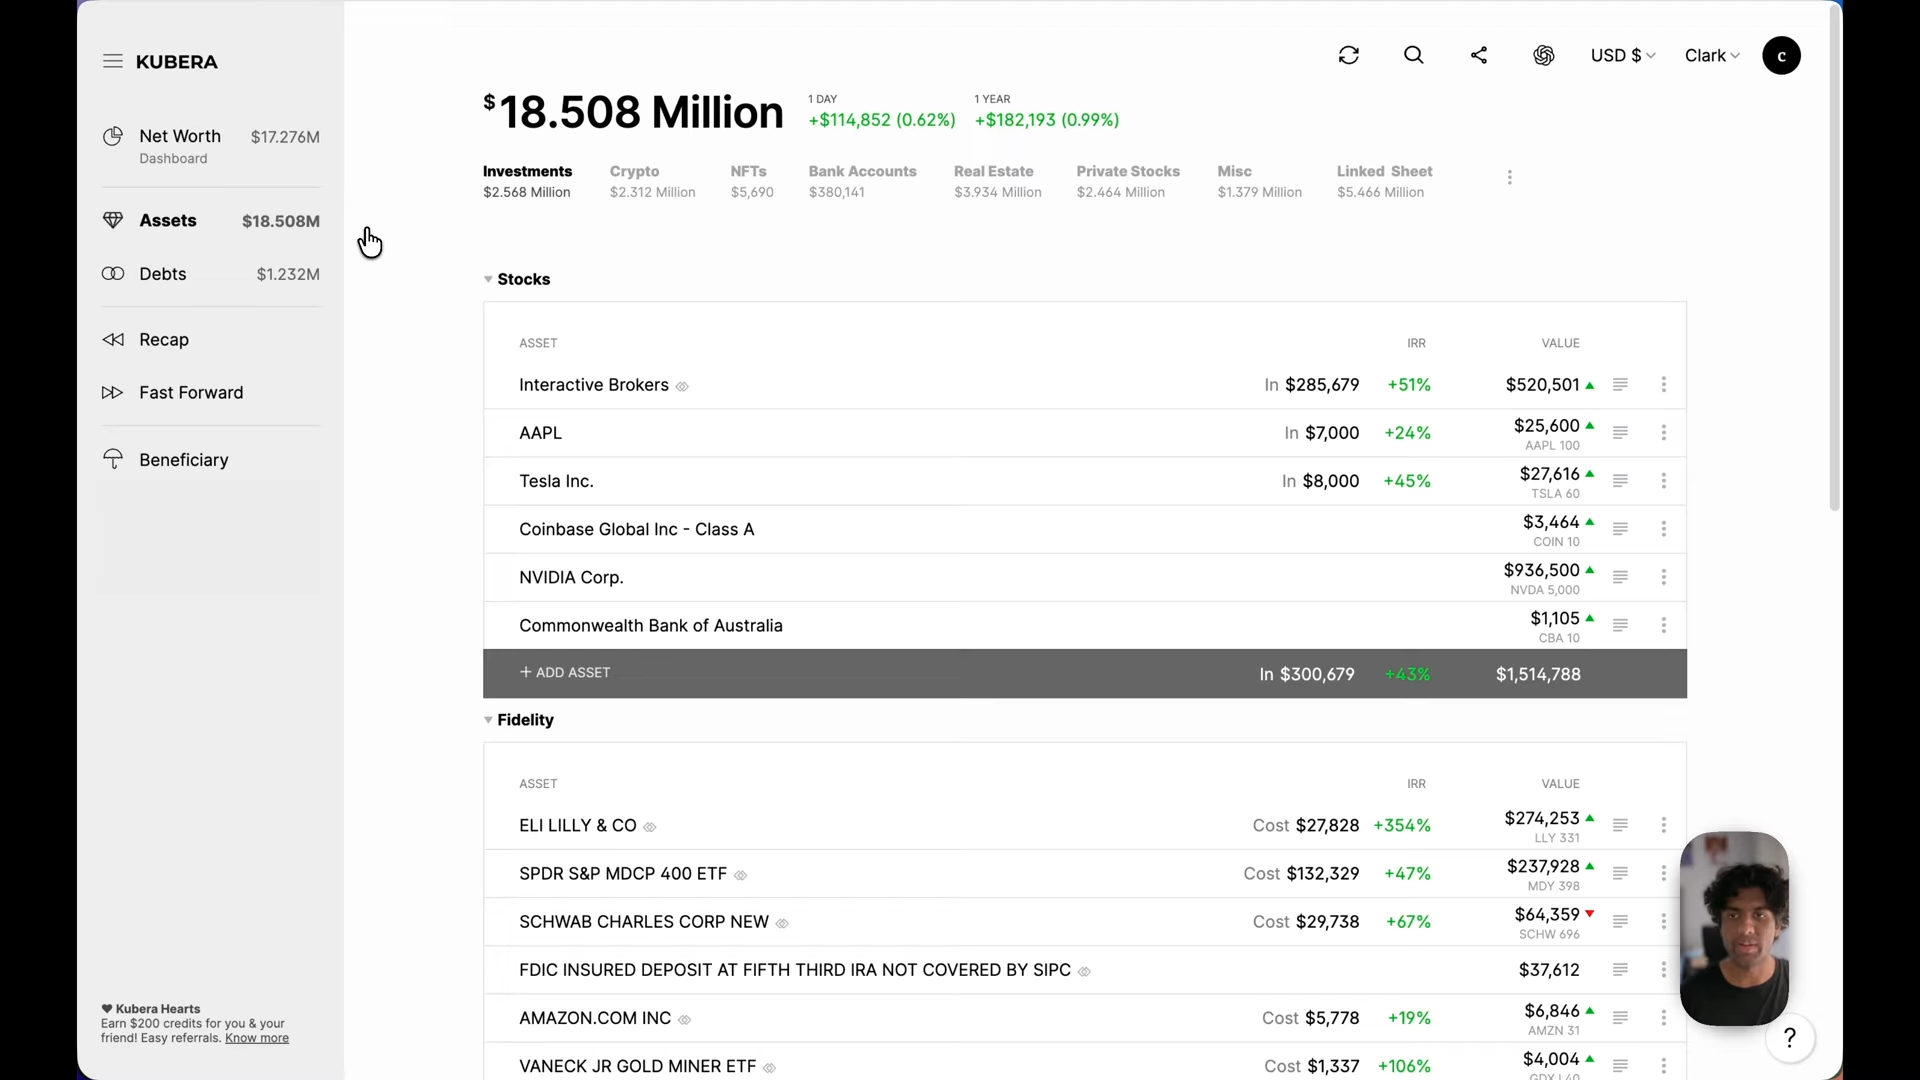The image size is (1920, 1080).
Task: Click the Clark user avatar circle
Action: (x=1781, y=56)
